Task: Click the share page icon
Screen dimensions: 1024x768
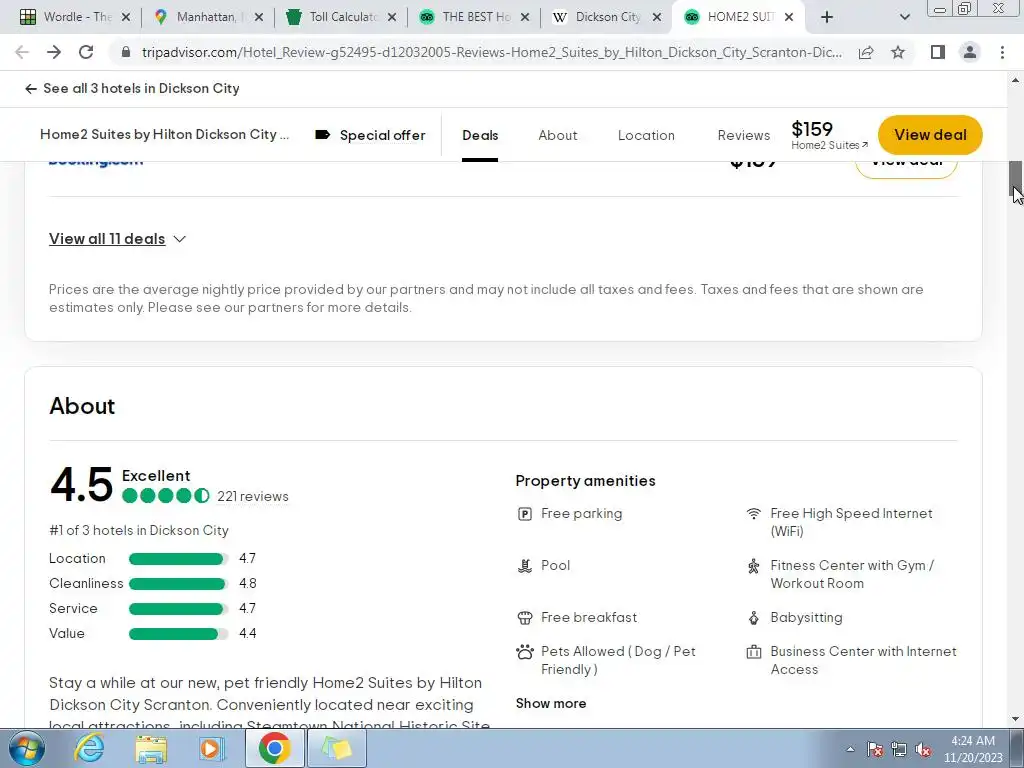Action: pos(866,52)
